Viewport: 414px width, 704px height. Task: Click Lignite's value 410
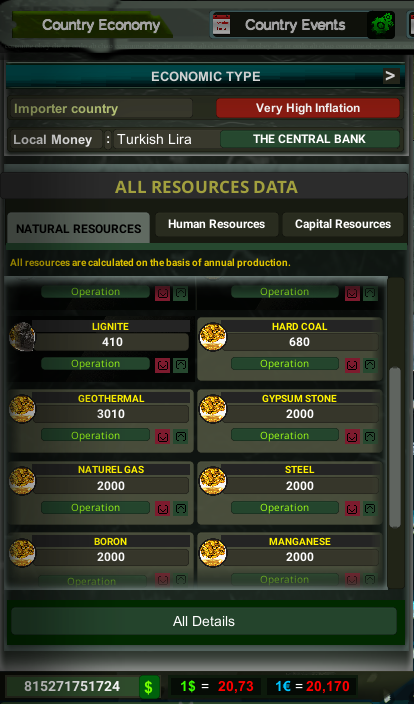click(111, 342)
